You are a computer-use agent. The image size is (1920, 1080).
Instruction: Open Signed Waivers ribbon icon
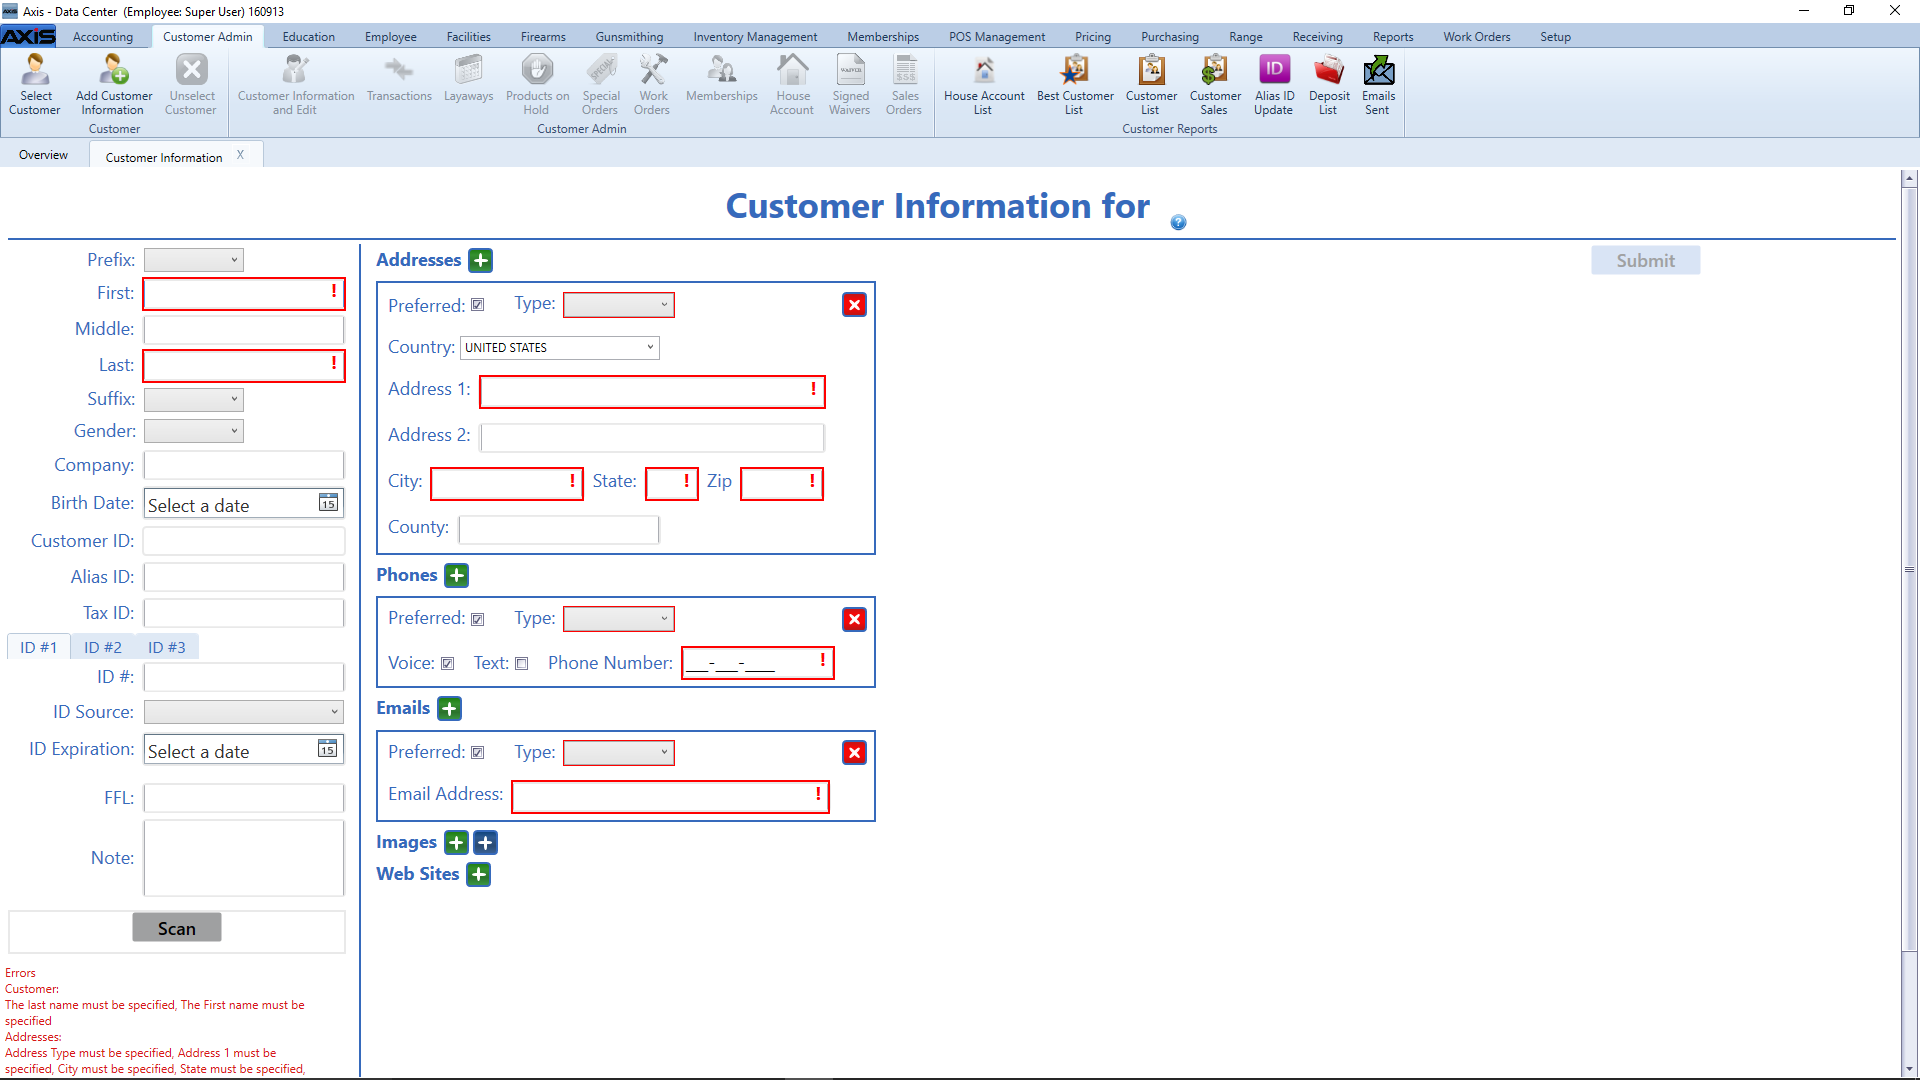pos(850,85)
